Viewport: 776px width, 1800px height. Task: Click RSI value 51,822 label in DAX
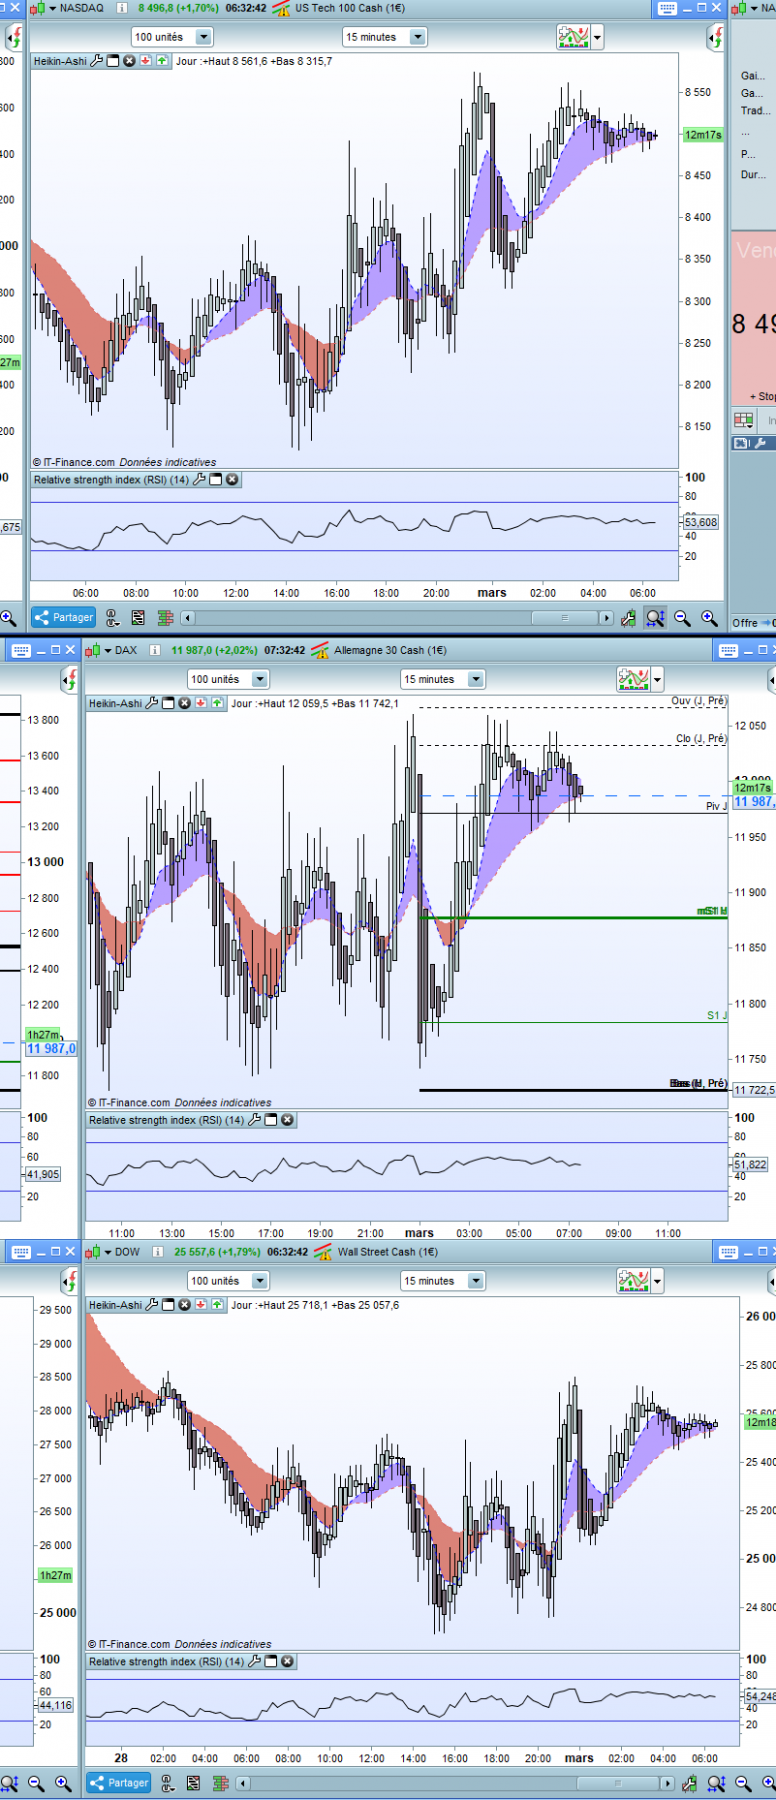pos(750,1165)
